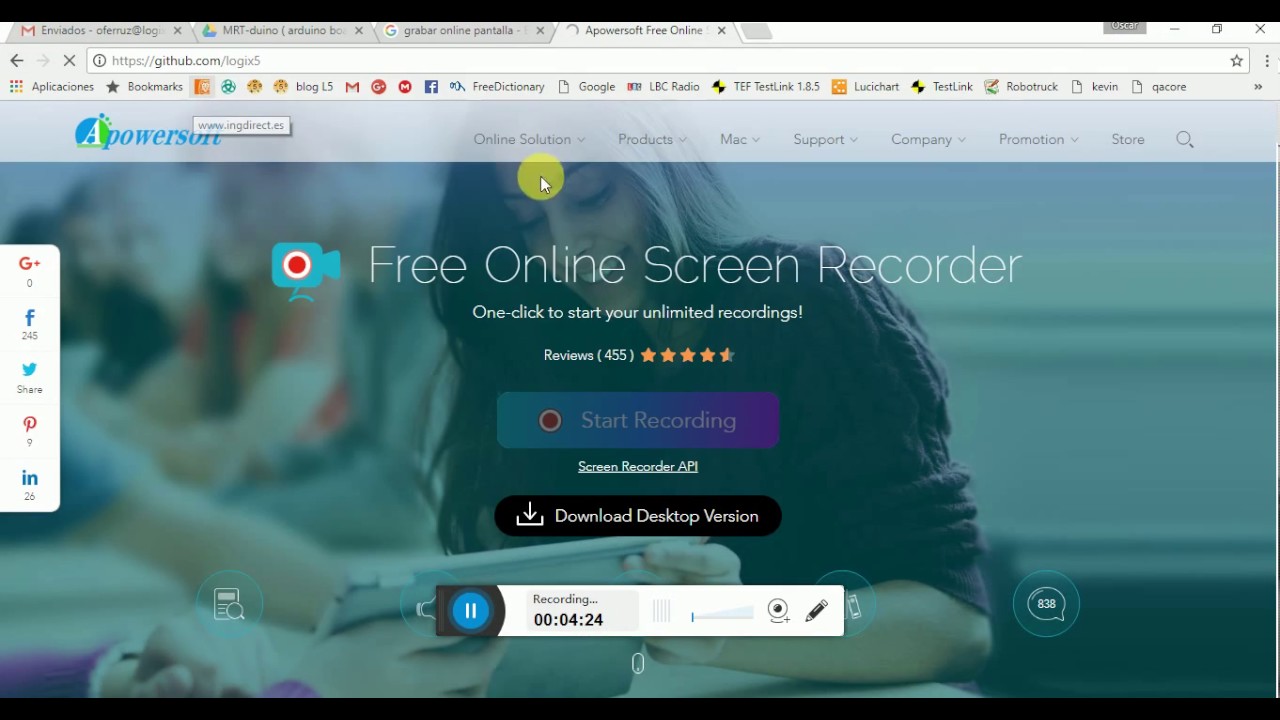The height and width of the screenshot is (720, 1280).
Task: Open the pencil annotation tool
Action: coord(816,610)
